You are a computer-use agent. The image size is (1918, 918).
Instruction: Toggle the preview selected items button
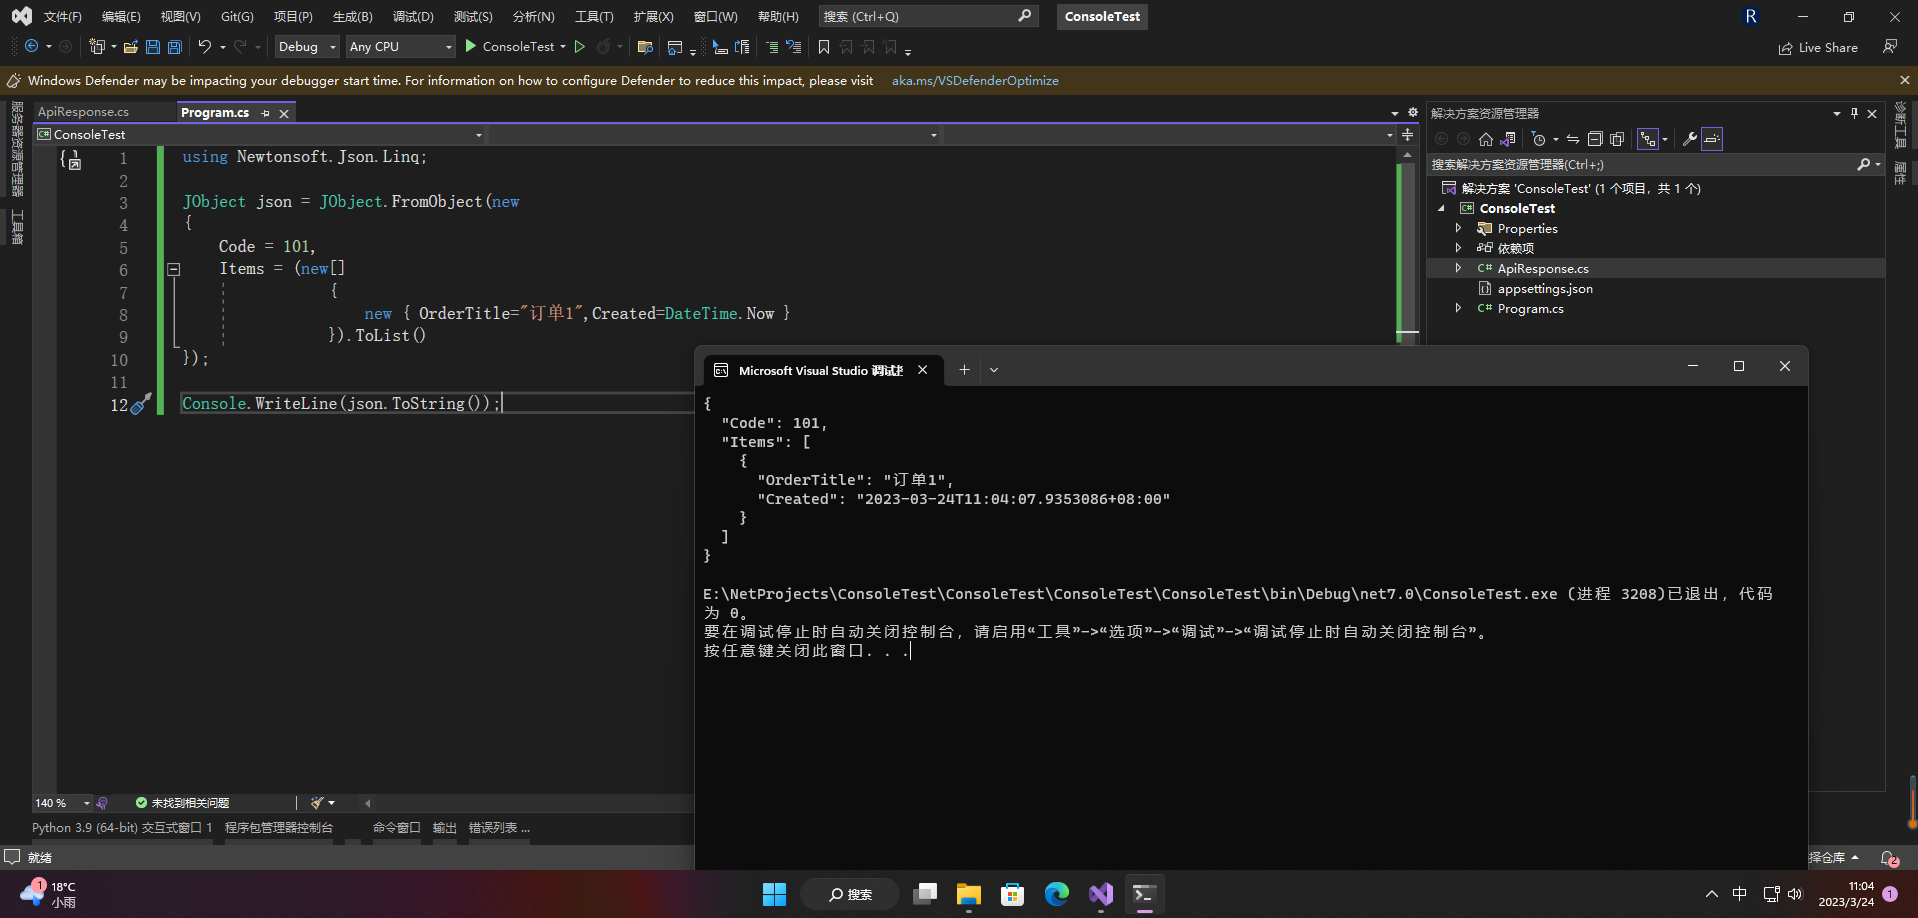[x=1712, y=139]
